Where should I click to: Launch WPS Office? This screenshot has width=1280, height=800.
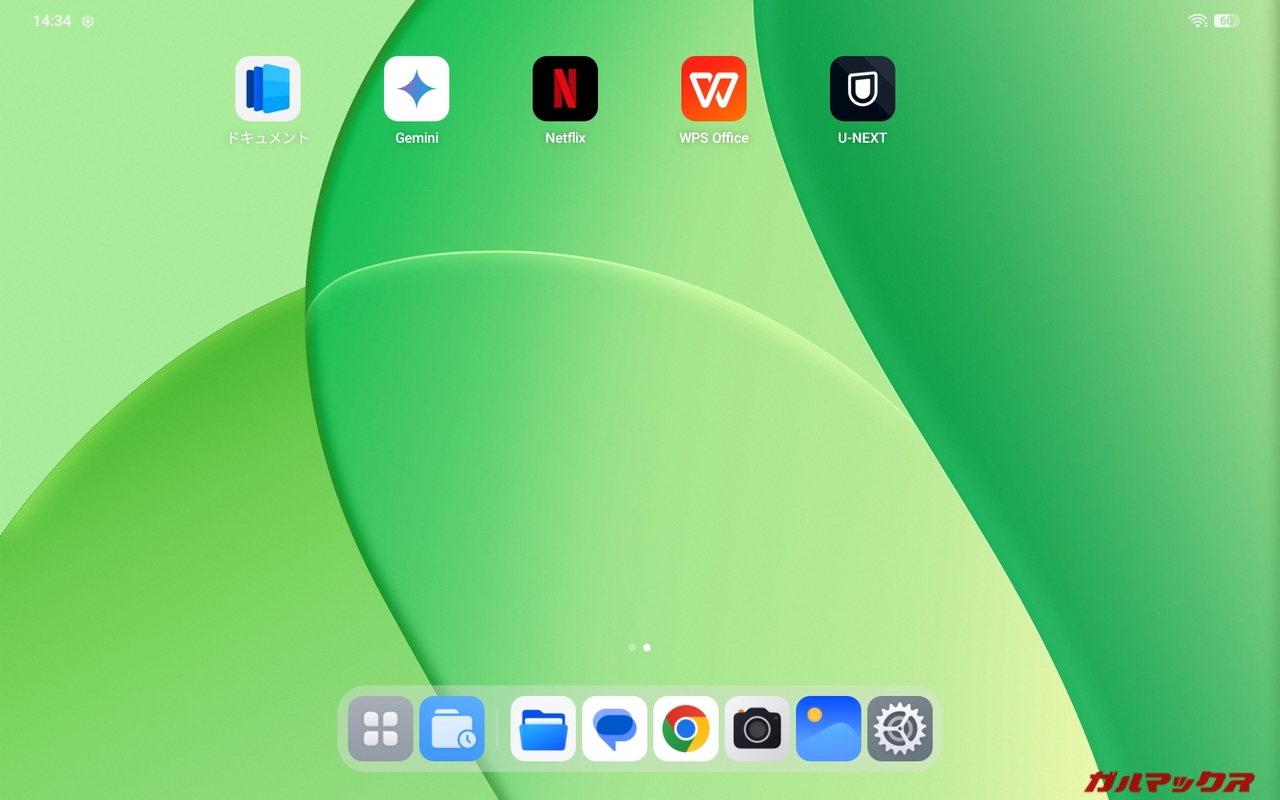pyautogui.click(x=714, y=89)
